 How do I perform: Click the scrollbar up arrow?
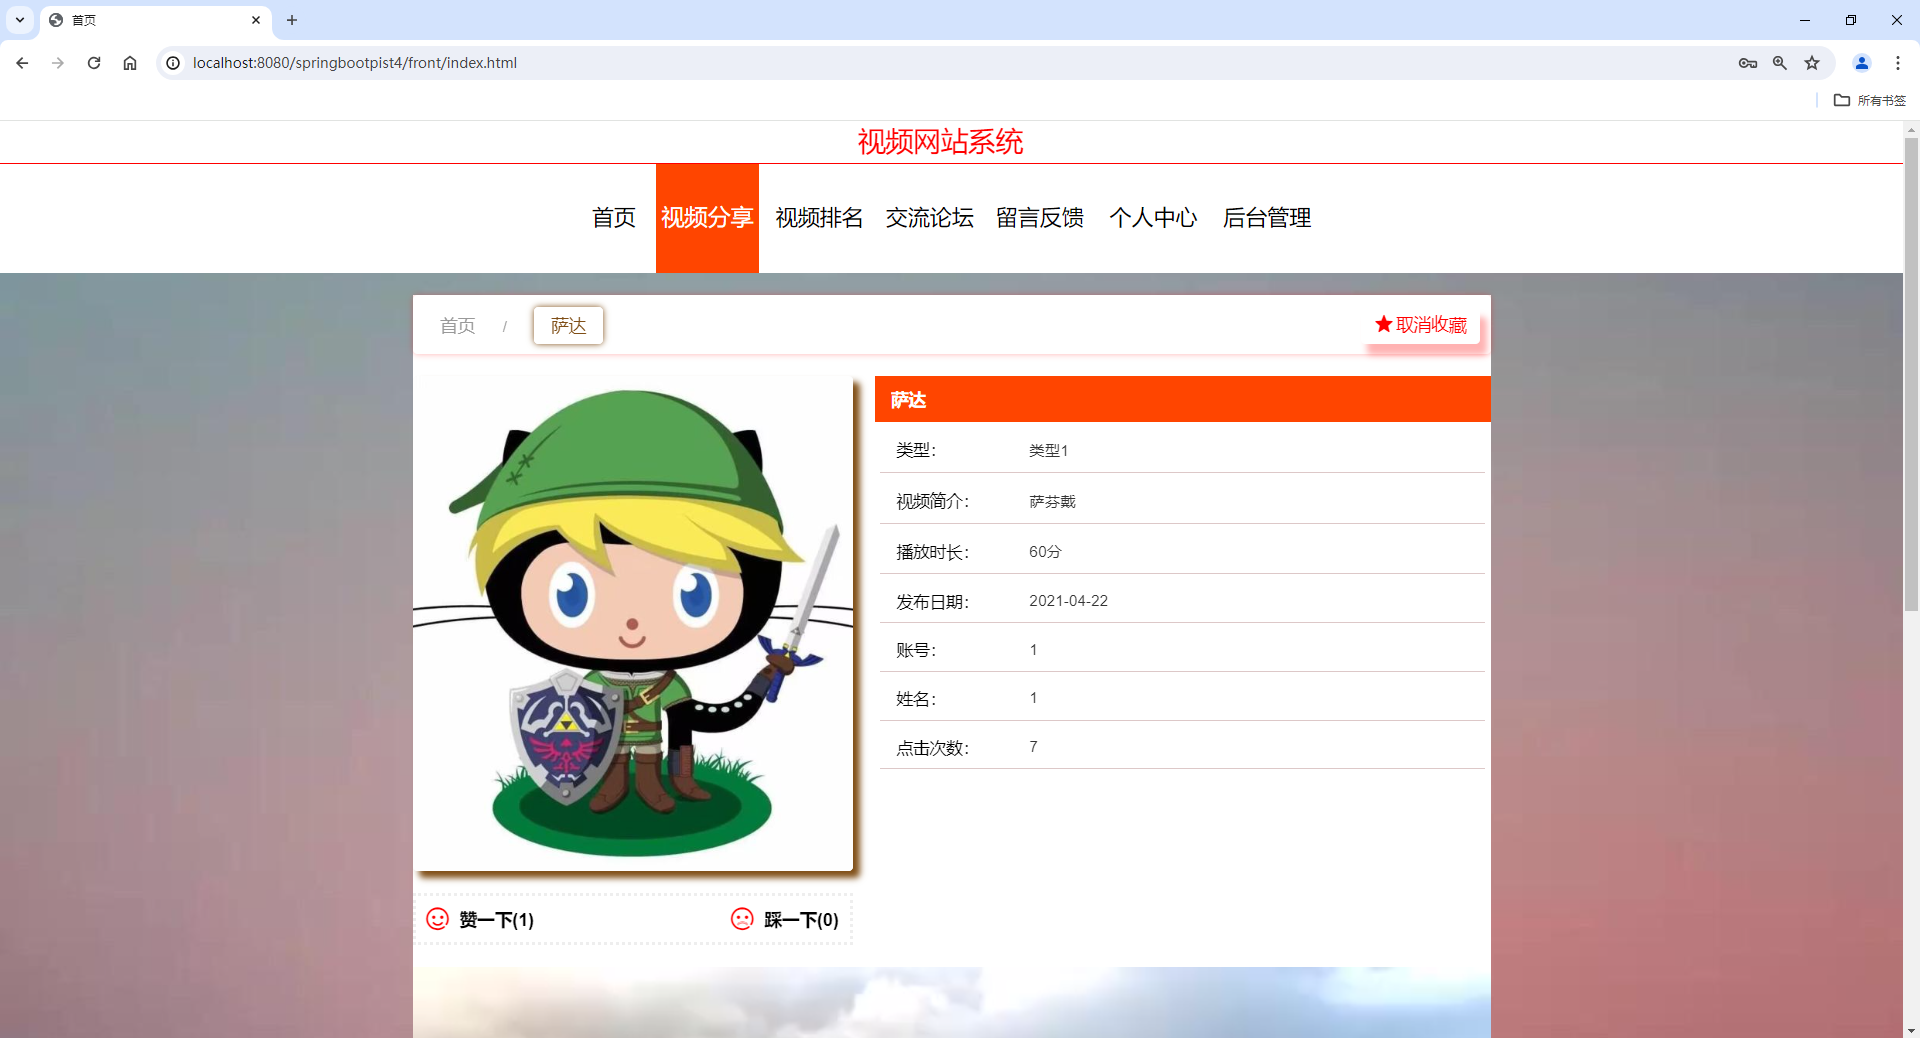pyautogui.click(x=1911, y=130)
